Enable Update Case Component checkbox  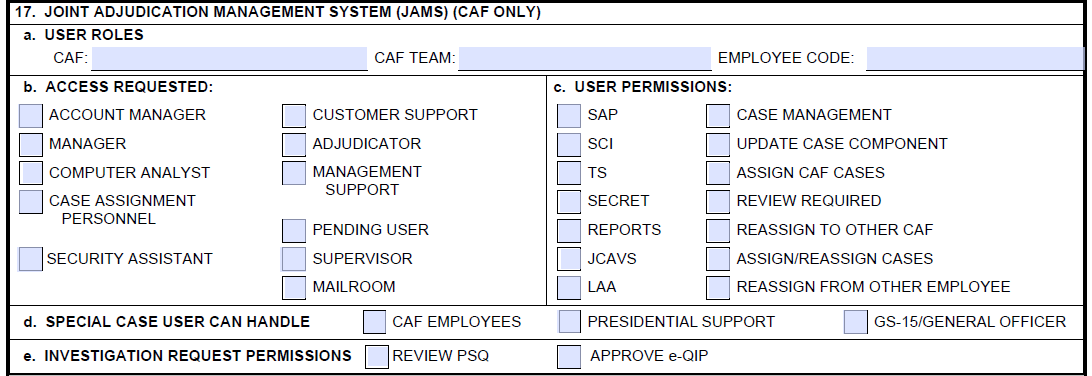(x=718, y=144)
